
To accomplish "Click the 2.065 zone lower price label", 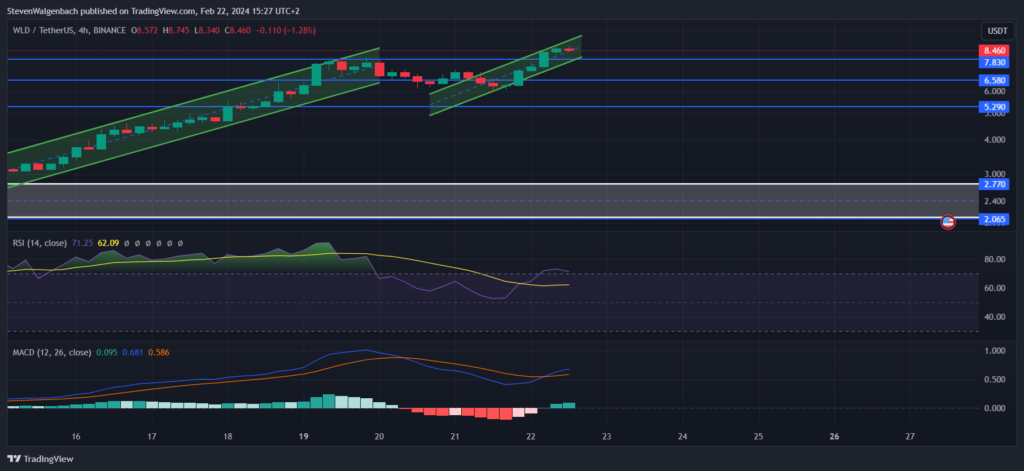I will coord(994,217).
